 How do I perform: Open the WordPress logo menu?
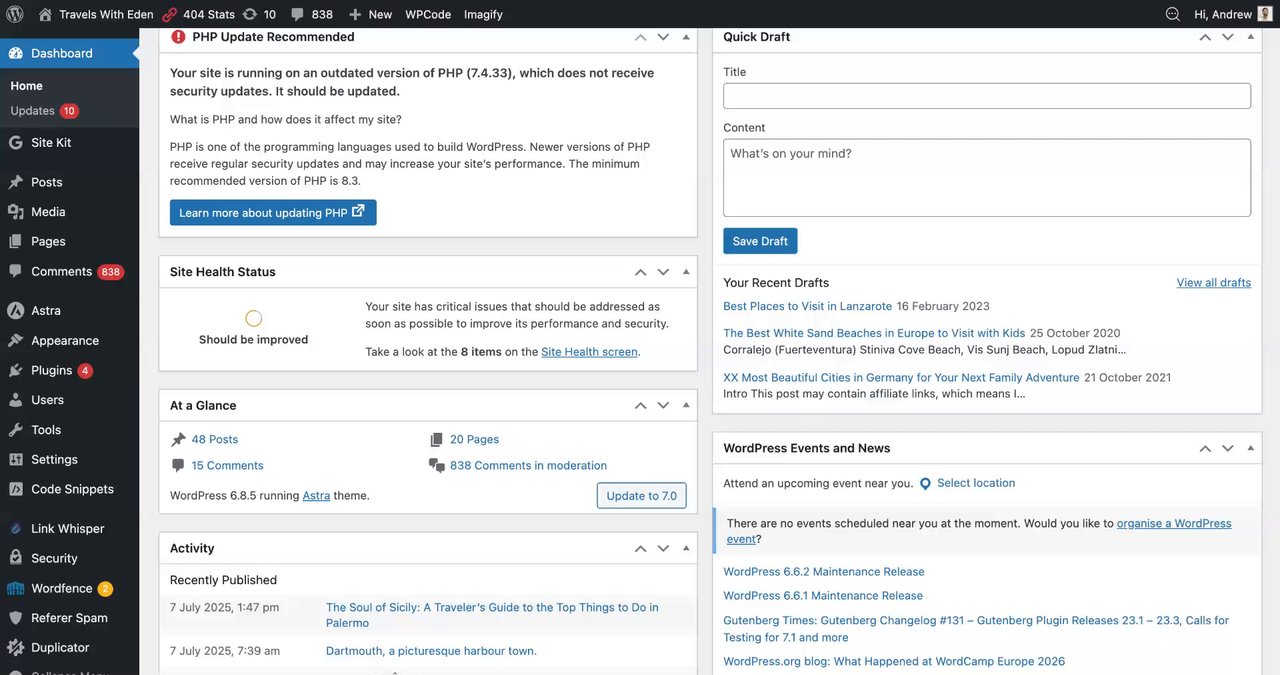point(15,14)
